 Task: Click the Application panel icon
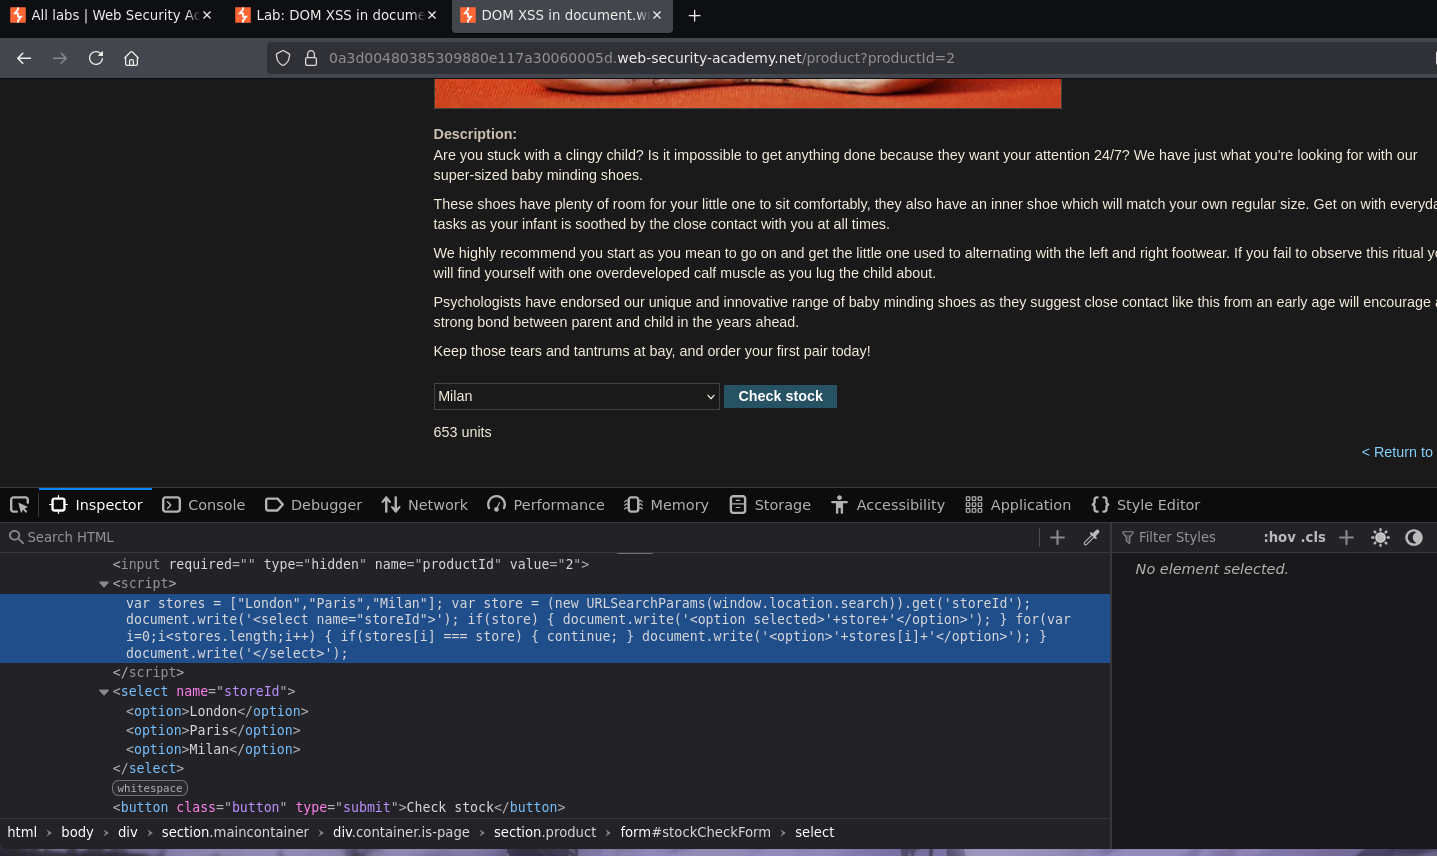point(974,505)
